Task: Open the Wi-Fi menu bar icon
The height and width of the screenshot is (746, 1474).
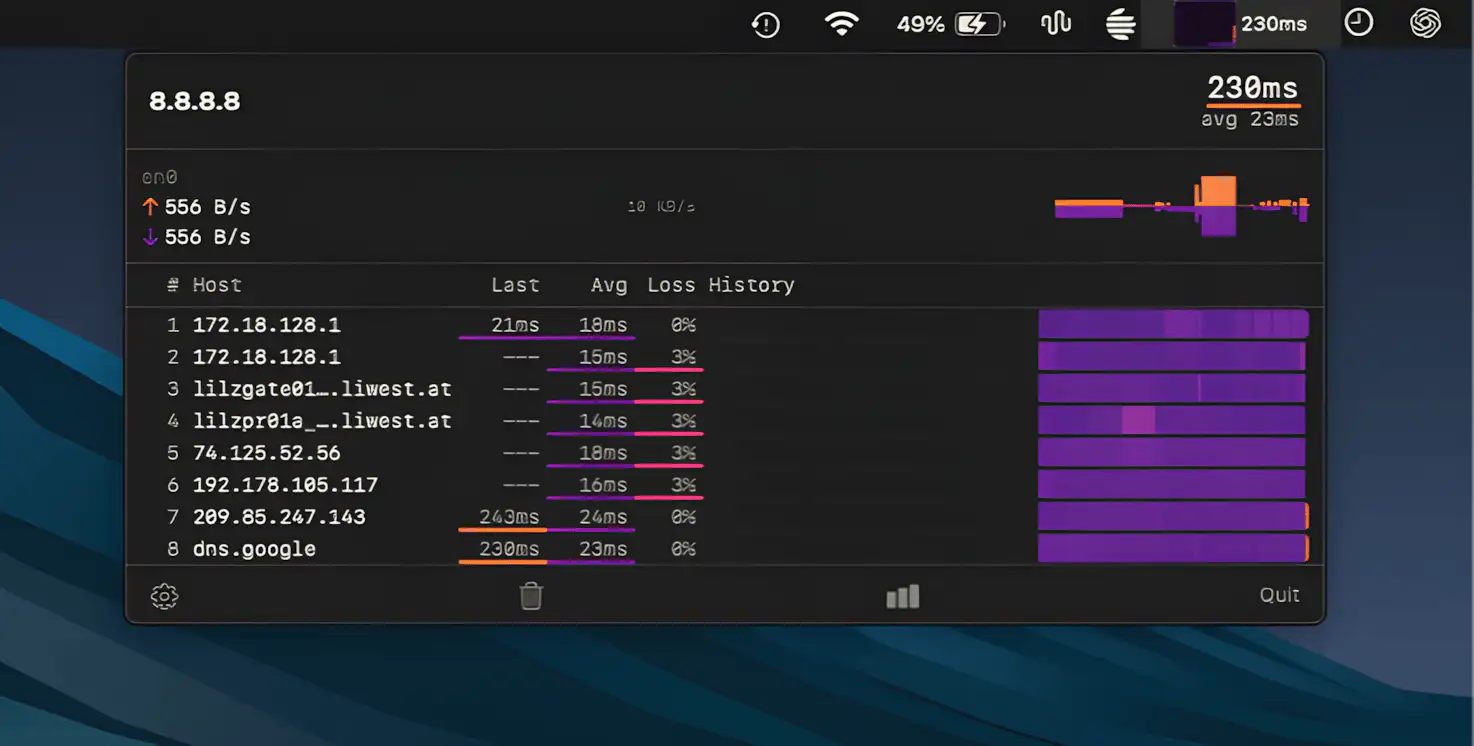Action: tap(842, 24)
